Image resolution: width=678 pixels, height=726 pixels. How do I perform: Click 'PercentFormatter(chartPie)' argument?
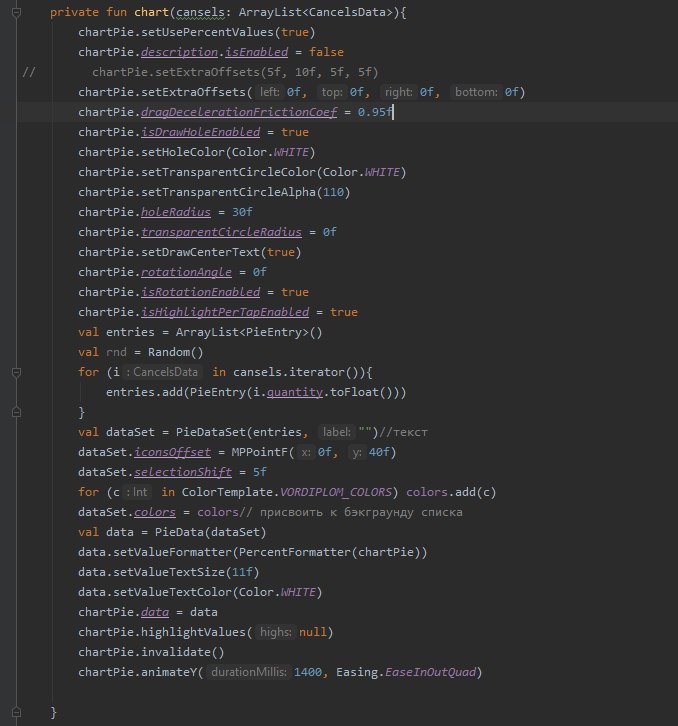click(330, 552)
